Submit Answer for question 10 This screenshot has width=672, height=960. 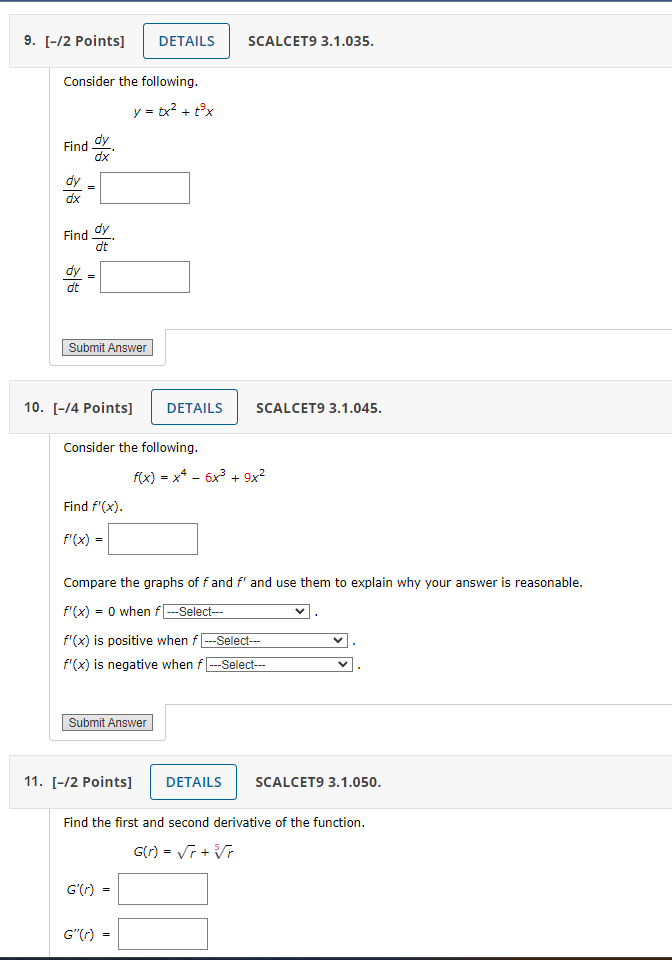[x=107, y=722]
